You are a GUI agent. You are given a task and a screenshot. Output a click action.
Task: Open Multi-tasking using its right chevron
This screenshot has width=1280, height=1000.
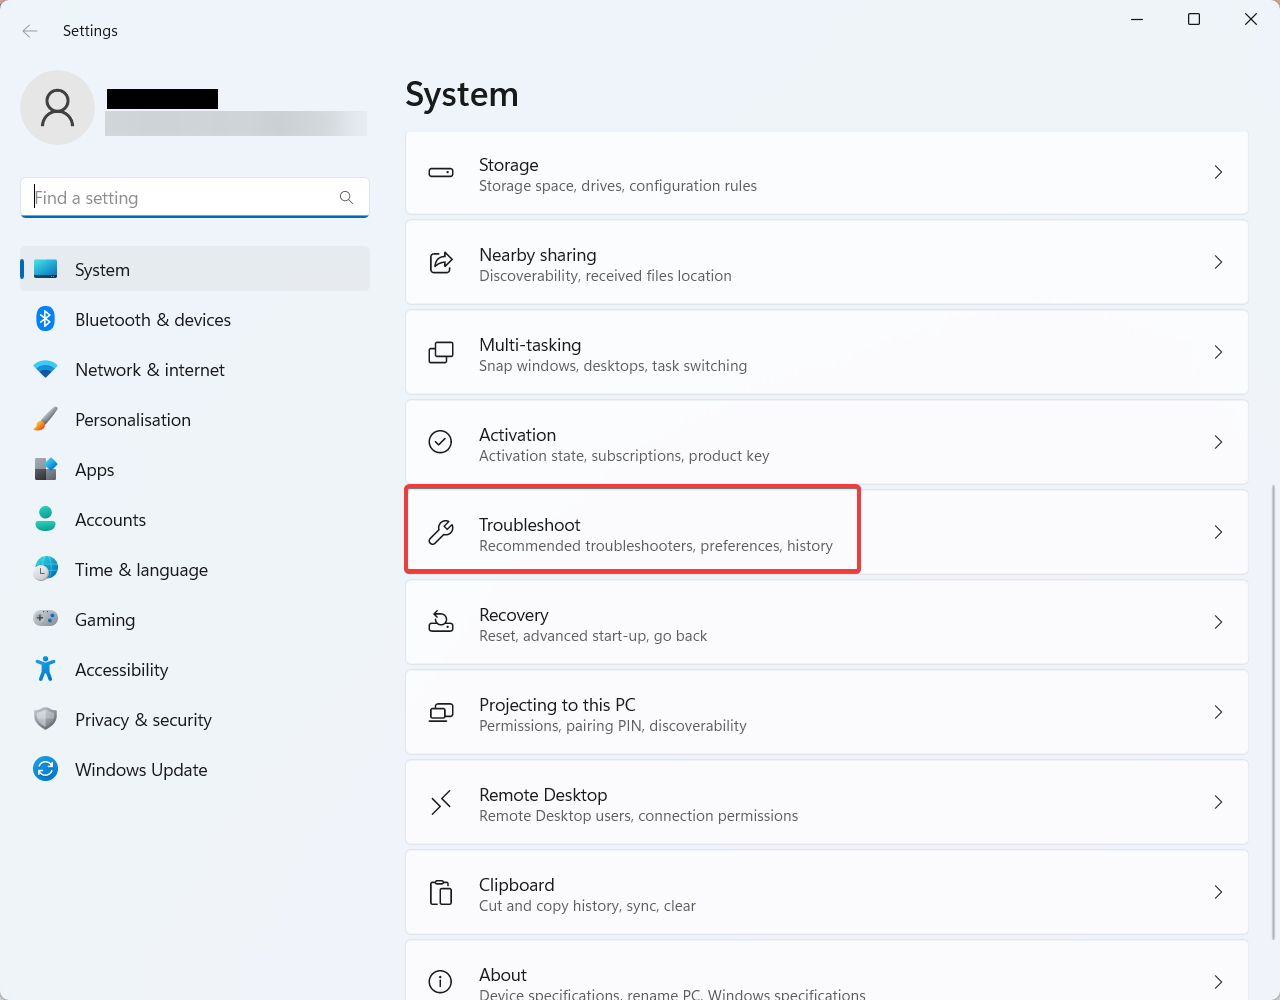coord(1218,352)
